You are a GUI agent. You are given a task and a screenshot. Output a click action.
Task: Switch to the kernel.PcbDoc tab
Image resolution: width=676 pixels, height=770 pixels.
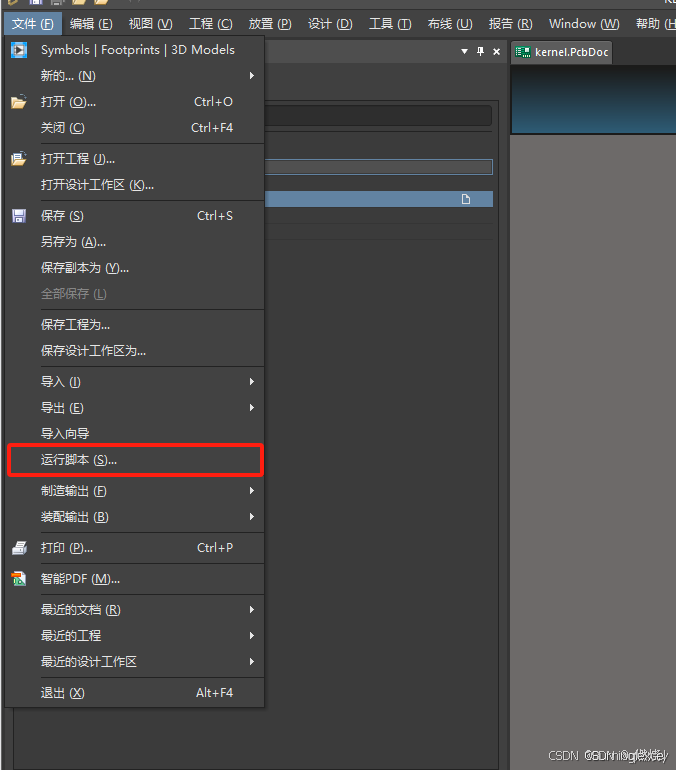pos(562,52)
